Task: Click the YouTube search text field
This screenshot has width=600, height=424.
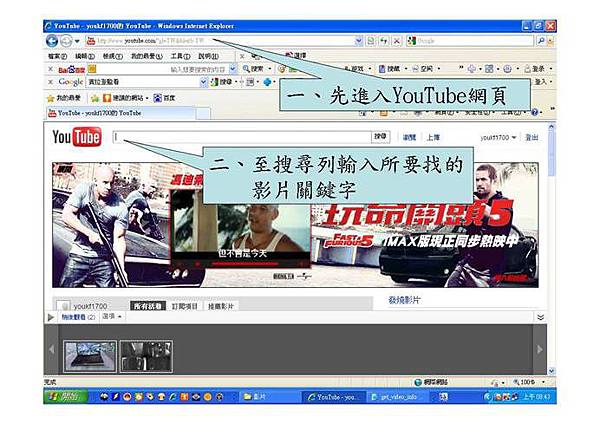Action: pyautogui.click(x=241, y=137)
